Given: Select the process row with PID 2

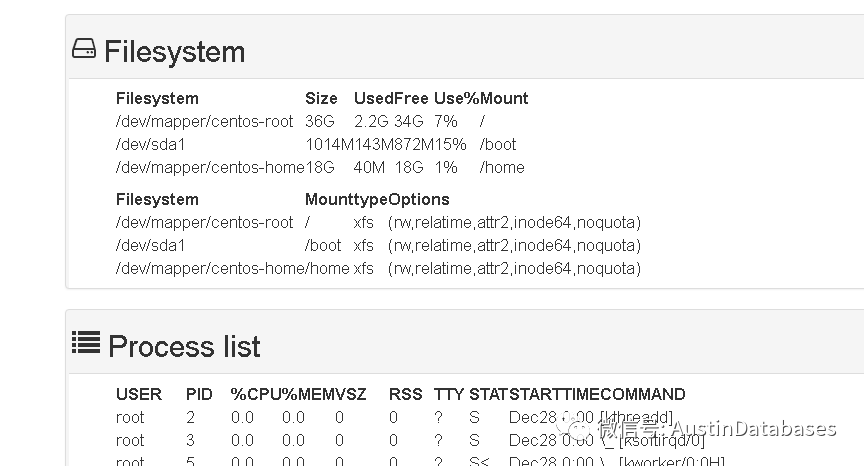Looking at the screenshot, I should tap(192, 417).
